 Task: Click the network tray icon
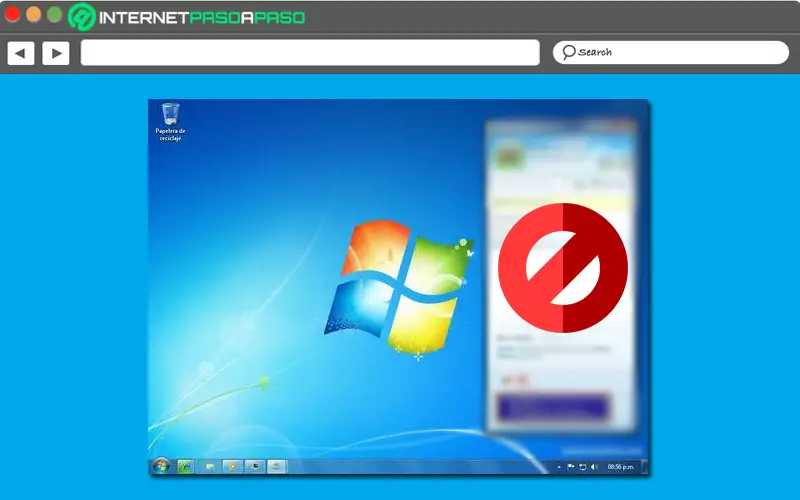pyautogui.click(x=582, y=467)
